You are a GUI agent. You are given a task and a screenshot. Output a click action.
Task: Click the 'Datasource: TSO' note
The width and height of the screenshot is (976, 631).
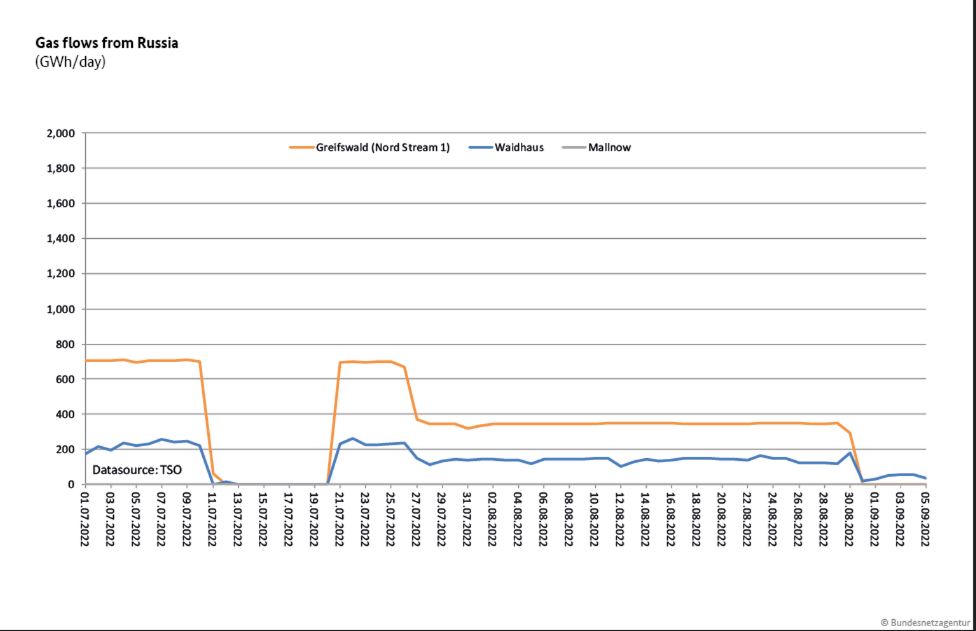(x=137, y=469)
